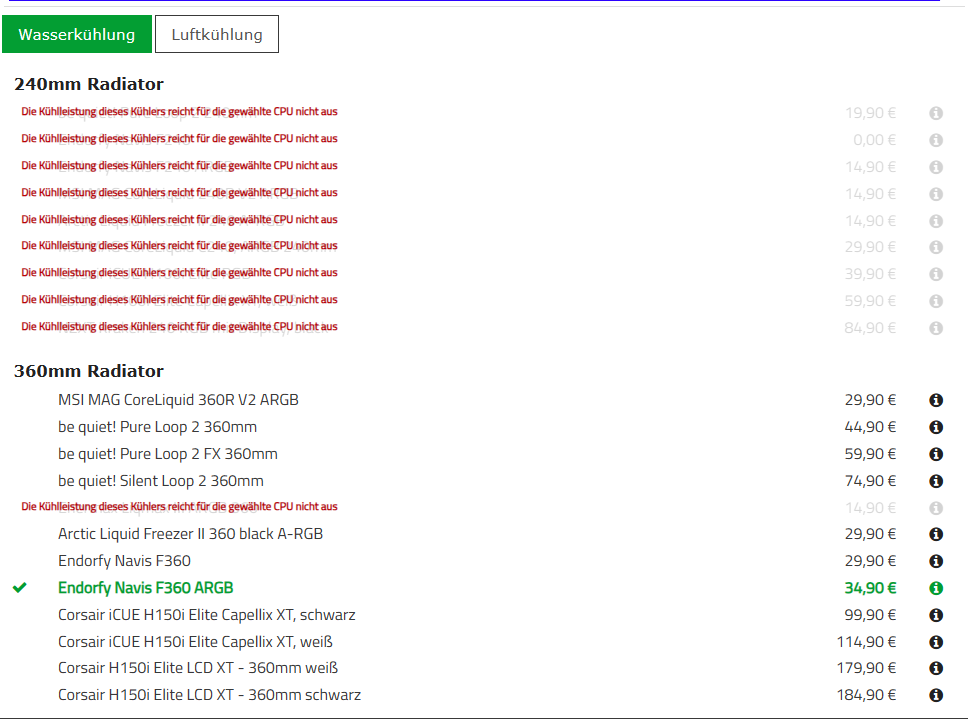
Task: Click greyed info icon in 360mm row priced 14,90 €
Action: tap(936, 508)
